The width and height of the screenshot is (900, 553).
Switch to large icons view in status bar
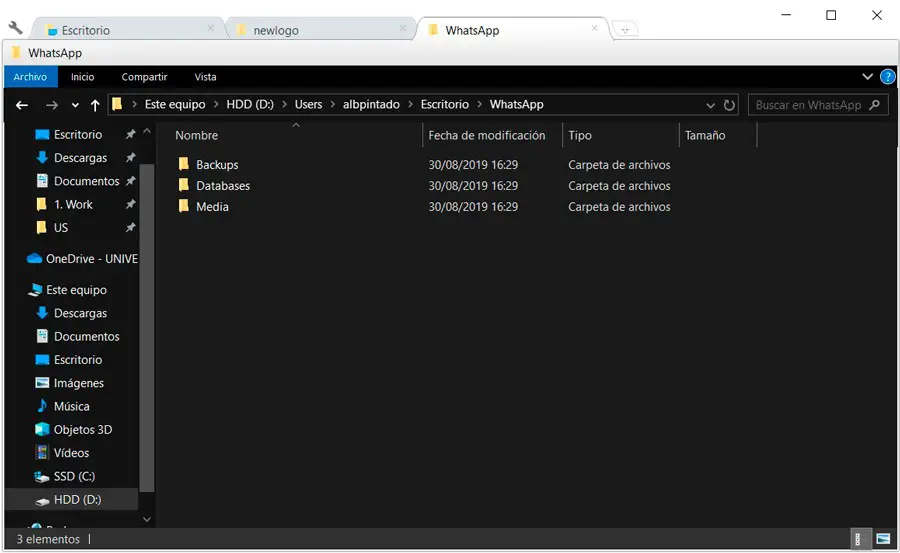click(x=883, y=539)
